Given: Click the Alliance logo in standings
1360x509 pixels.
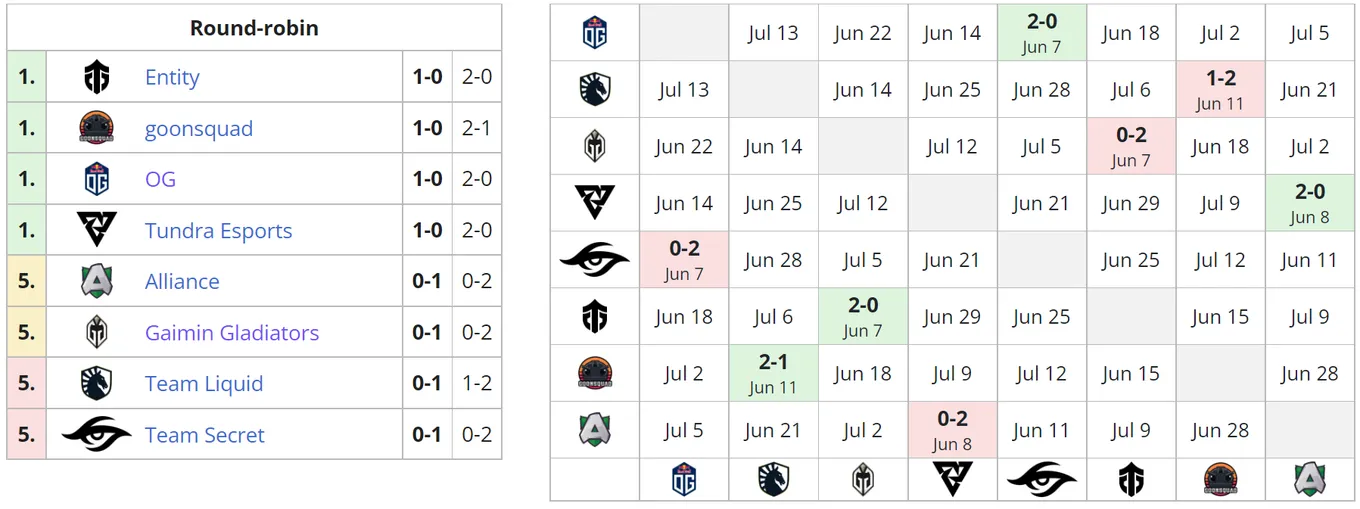Looking at the screenshot, I should 96,282.
